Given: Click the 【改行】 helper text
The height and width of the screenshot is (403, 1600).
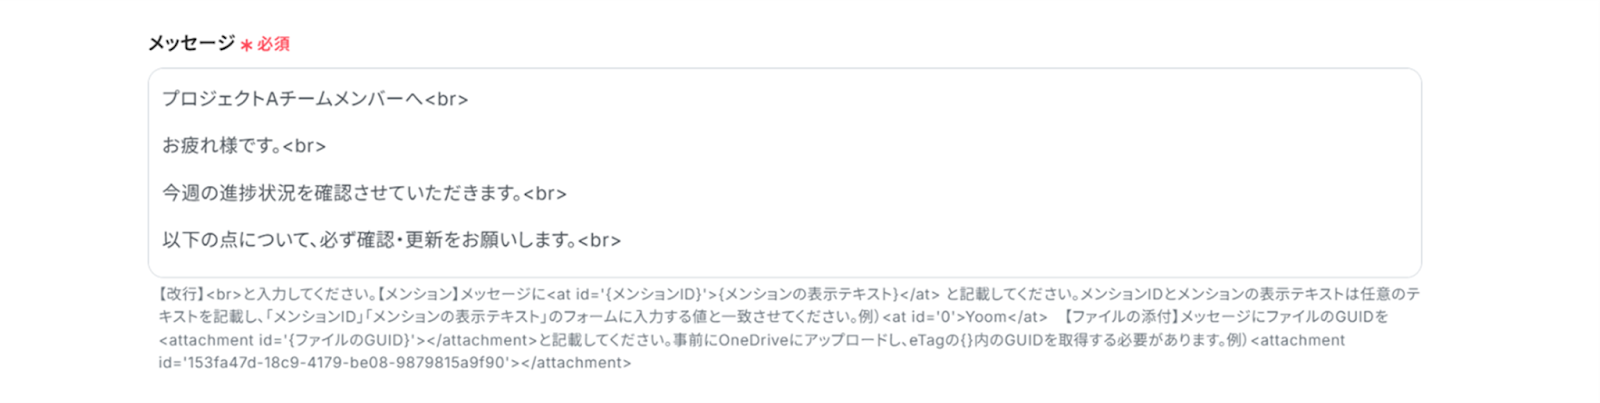Looking at the screenshot, I should 182,294.
